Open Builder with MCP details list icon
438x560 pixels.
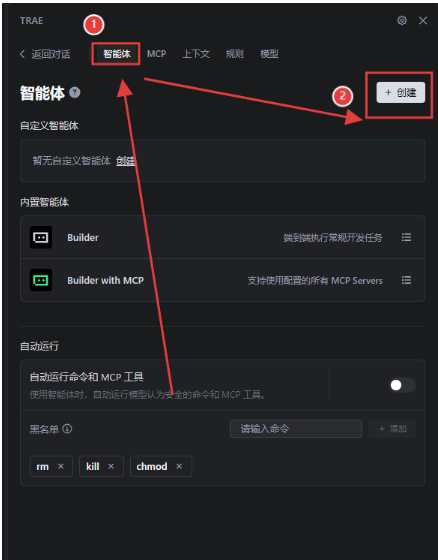coord(406,280)
